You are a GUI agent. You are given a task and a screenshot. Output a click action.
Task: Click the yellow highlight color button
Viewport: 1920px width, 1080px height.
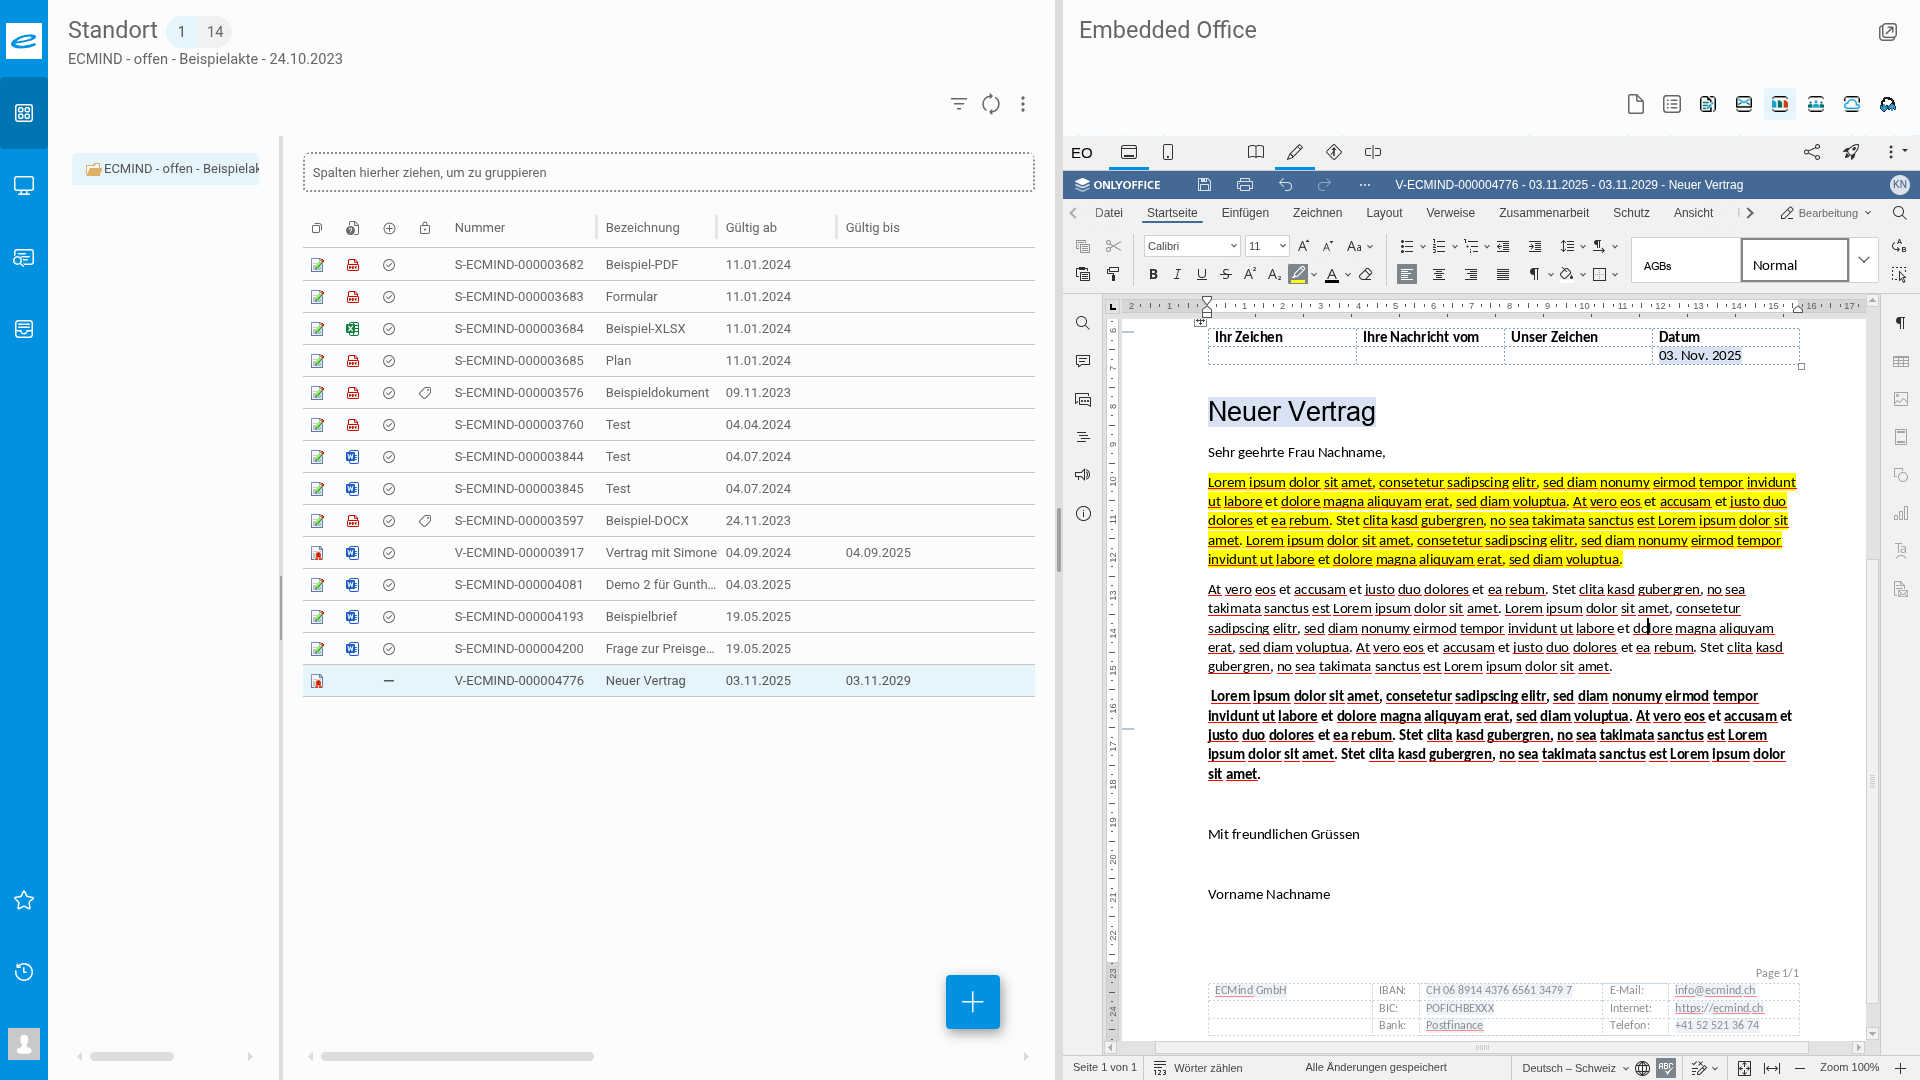click(x=1298, y=274)
